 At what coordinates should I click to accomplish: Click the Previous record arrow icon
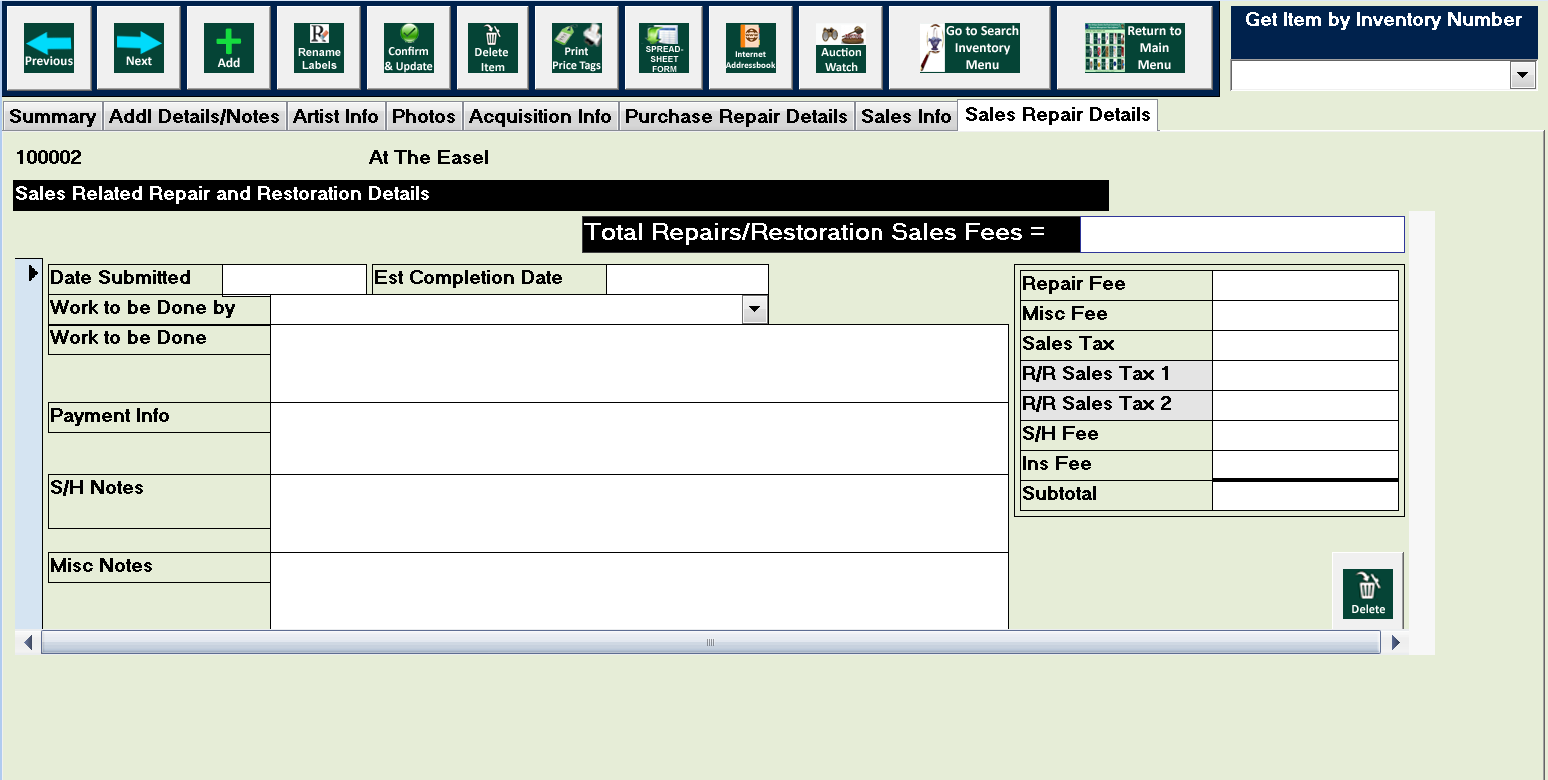[x=49, y=48]
